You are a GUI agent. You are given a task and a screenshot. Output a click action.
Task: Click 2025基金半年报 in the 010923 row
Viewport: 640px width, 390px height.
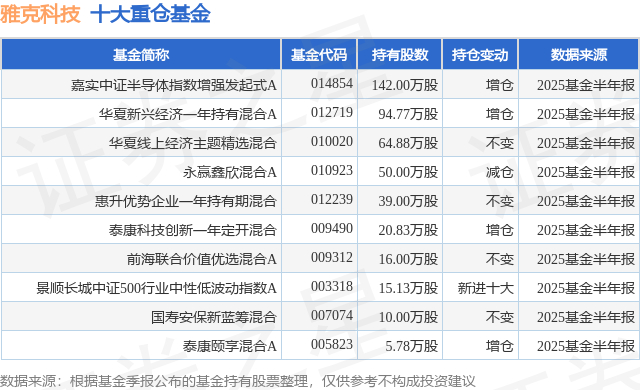click(x=586, y=172)
